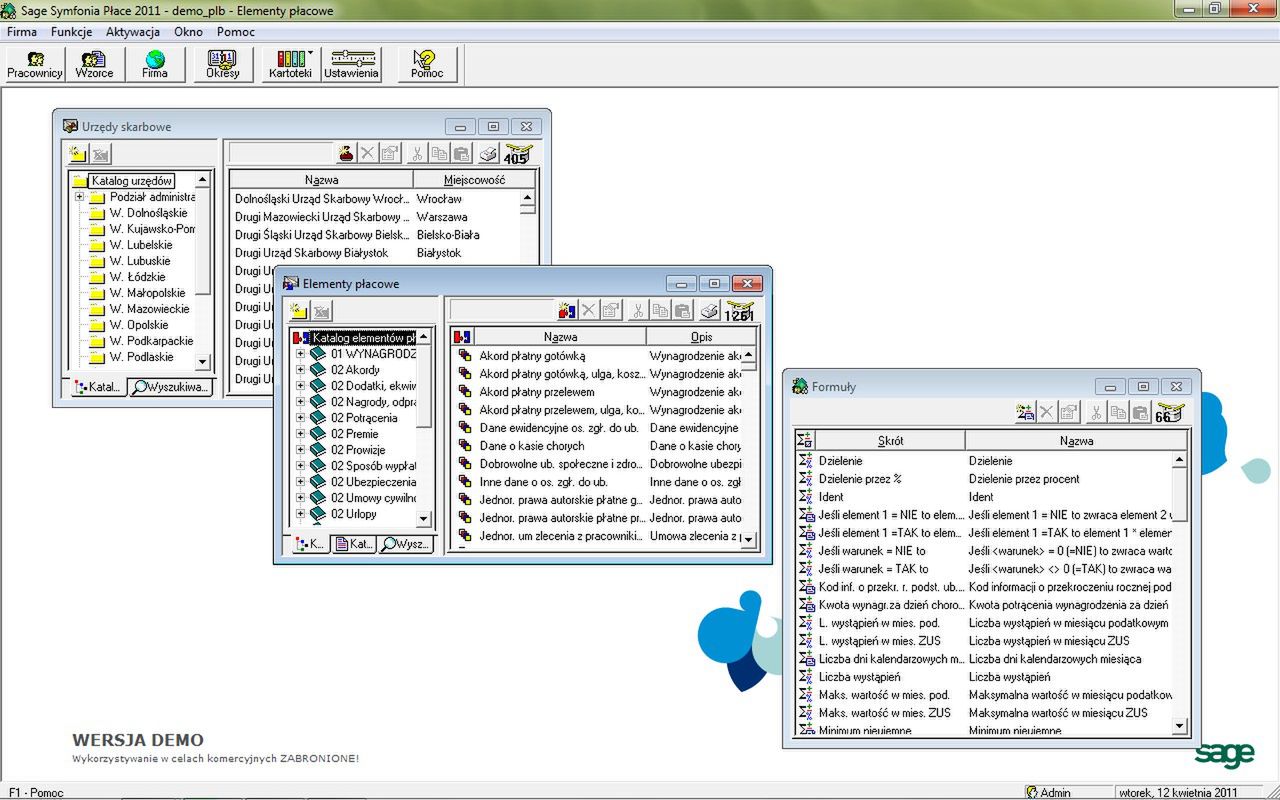Click the paste icon in Elementy płacowe toolbar

pyautogui.click(x=682, y=310)
